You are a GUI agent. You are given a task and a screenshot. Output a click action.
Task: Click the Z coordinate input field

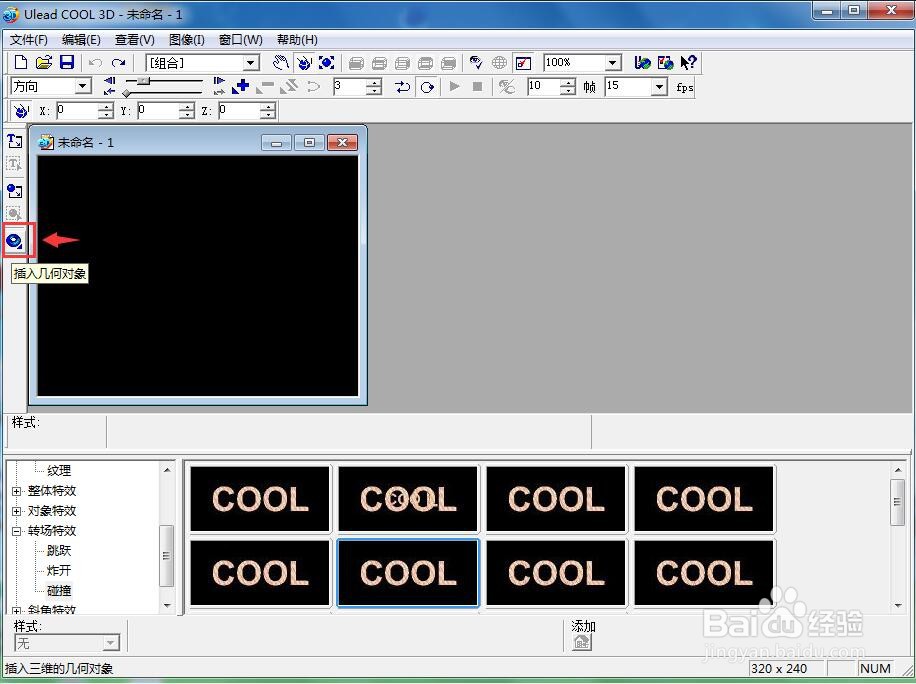[240, 110]
